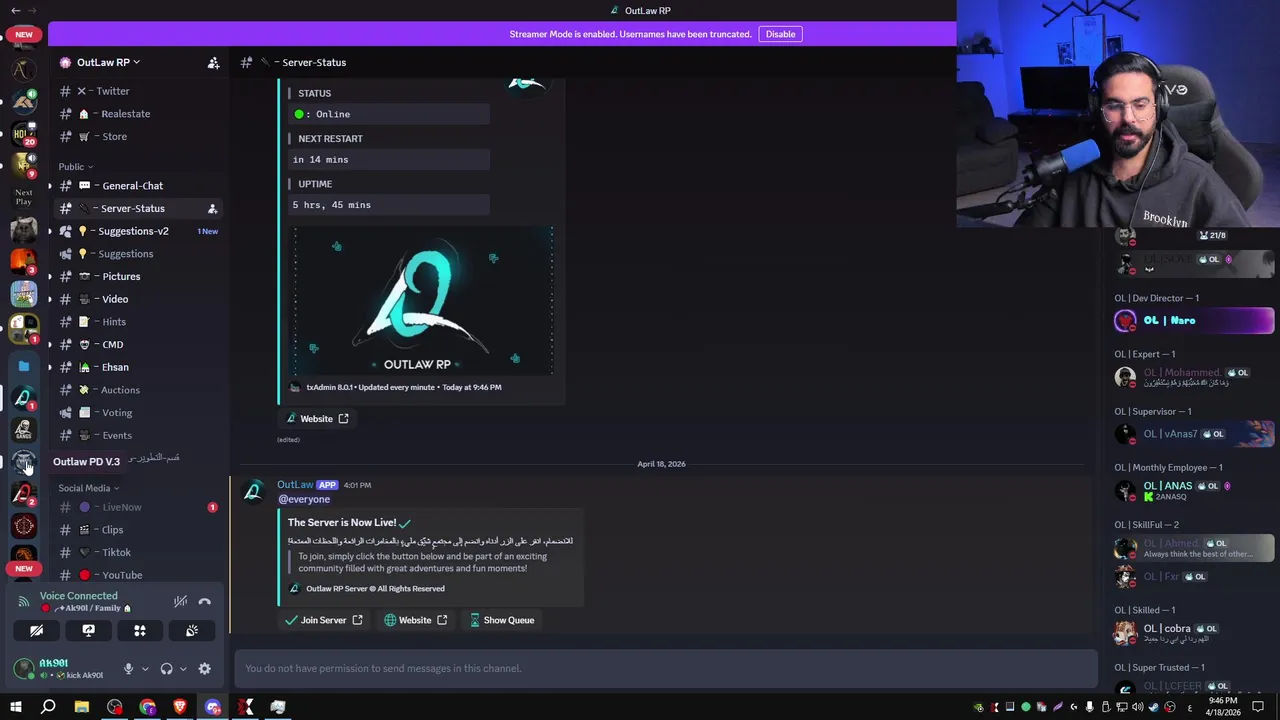Deafen with the headphones icon
This screenshot has width=1280, height=720.
click(166, 669)
